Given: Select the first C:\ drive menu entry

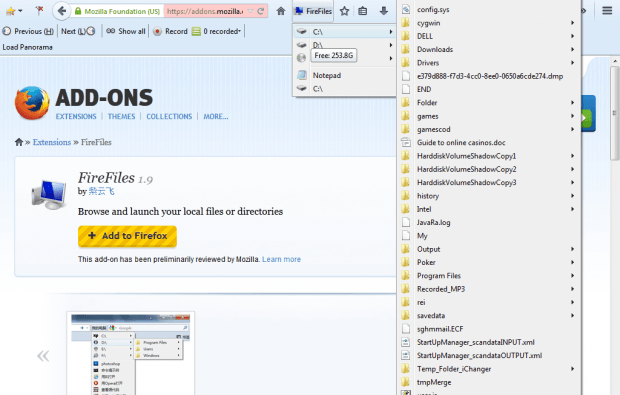Looking at the screenshot, I should tap(345, 32).
